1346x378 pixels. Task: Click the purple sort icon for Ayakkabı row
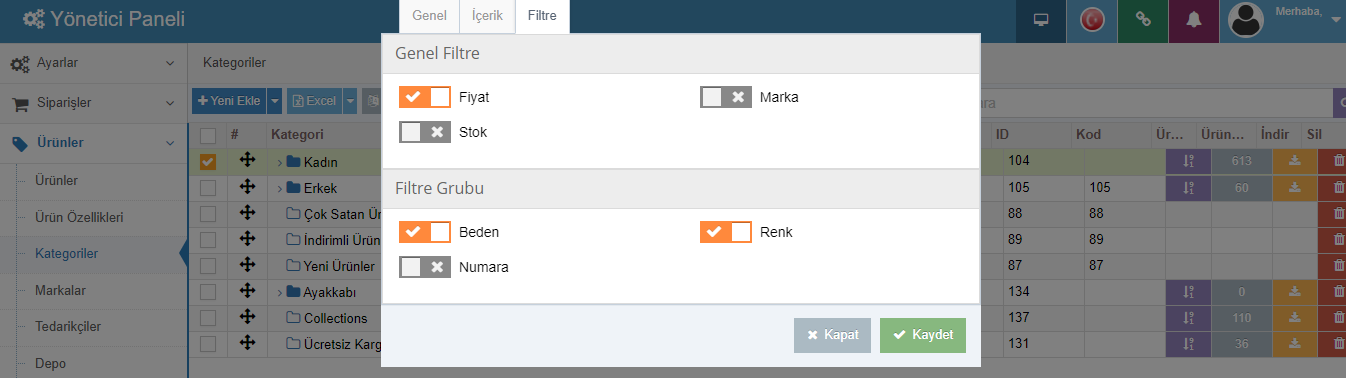point(1189,292)
